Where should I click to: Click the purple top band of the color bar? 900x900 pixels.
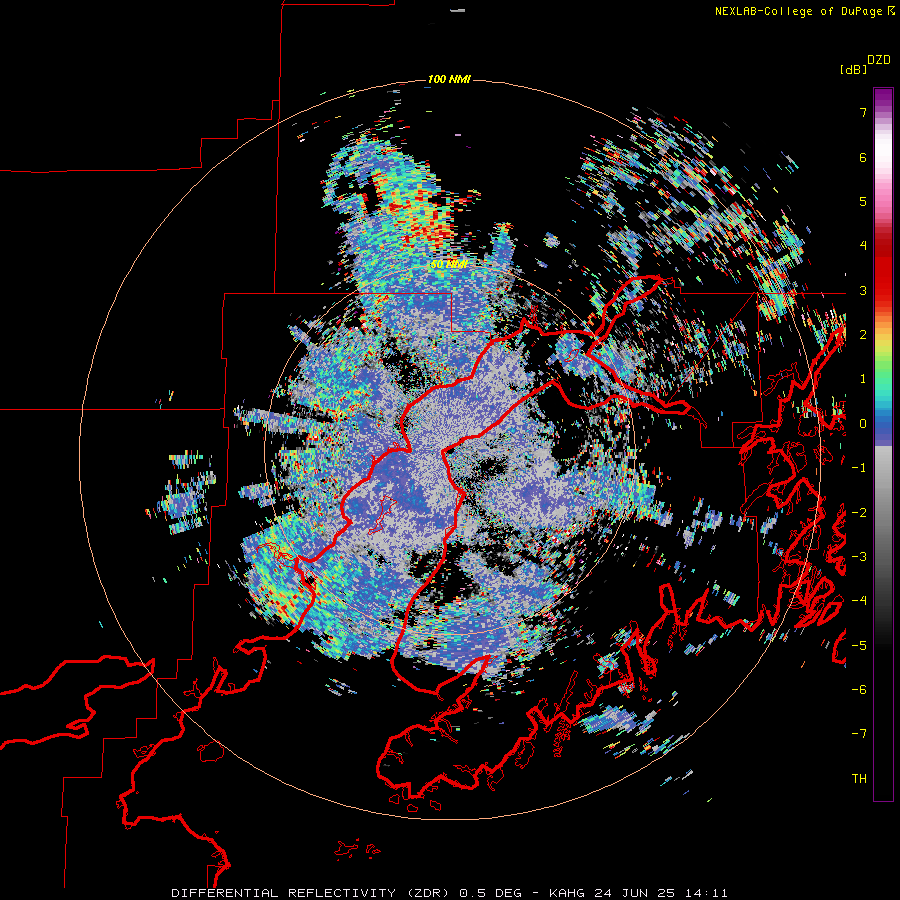point(883,98)
